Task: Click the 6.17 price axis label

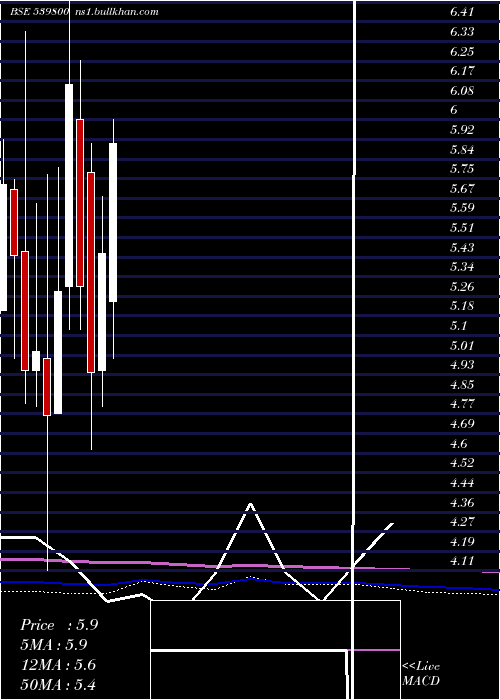Action: pos(462,71)
